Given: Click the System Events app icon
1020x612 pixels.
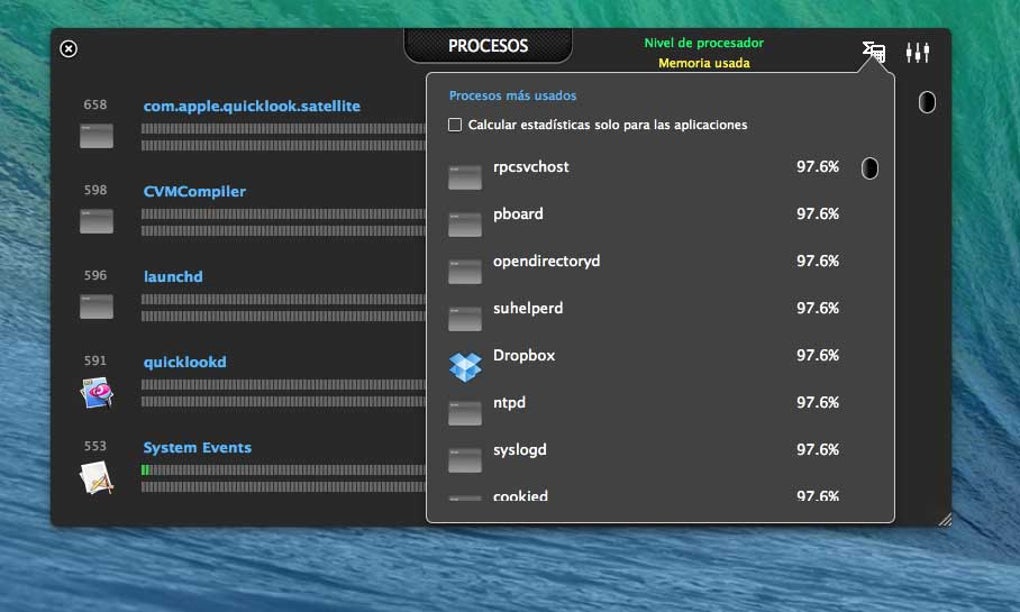Looking at the screenshot, I should click(96, 477).
